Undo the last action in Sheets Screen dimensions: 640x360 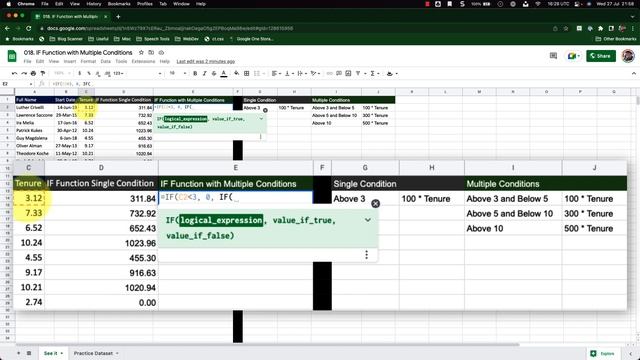[x=15, y=73]
